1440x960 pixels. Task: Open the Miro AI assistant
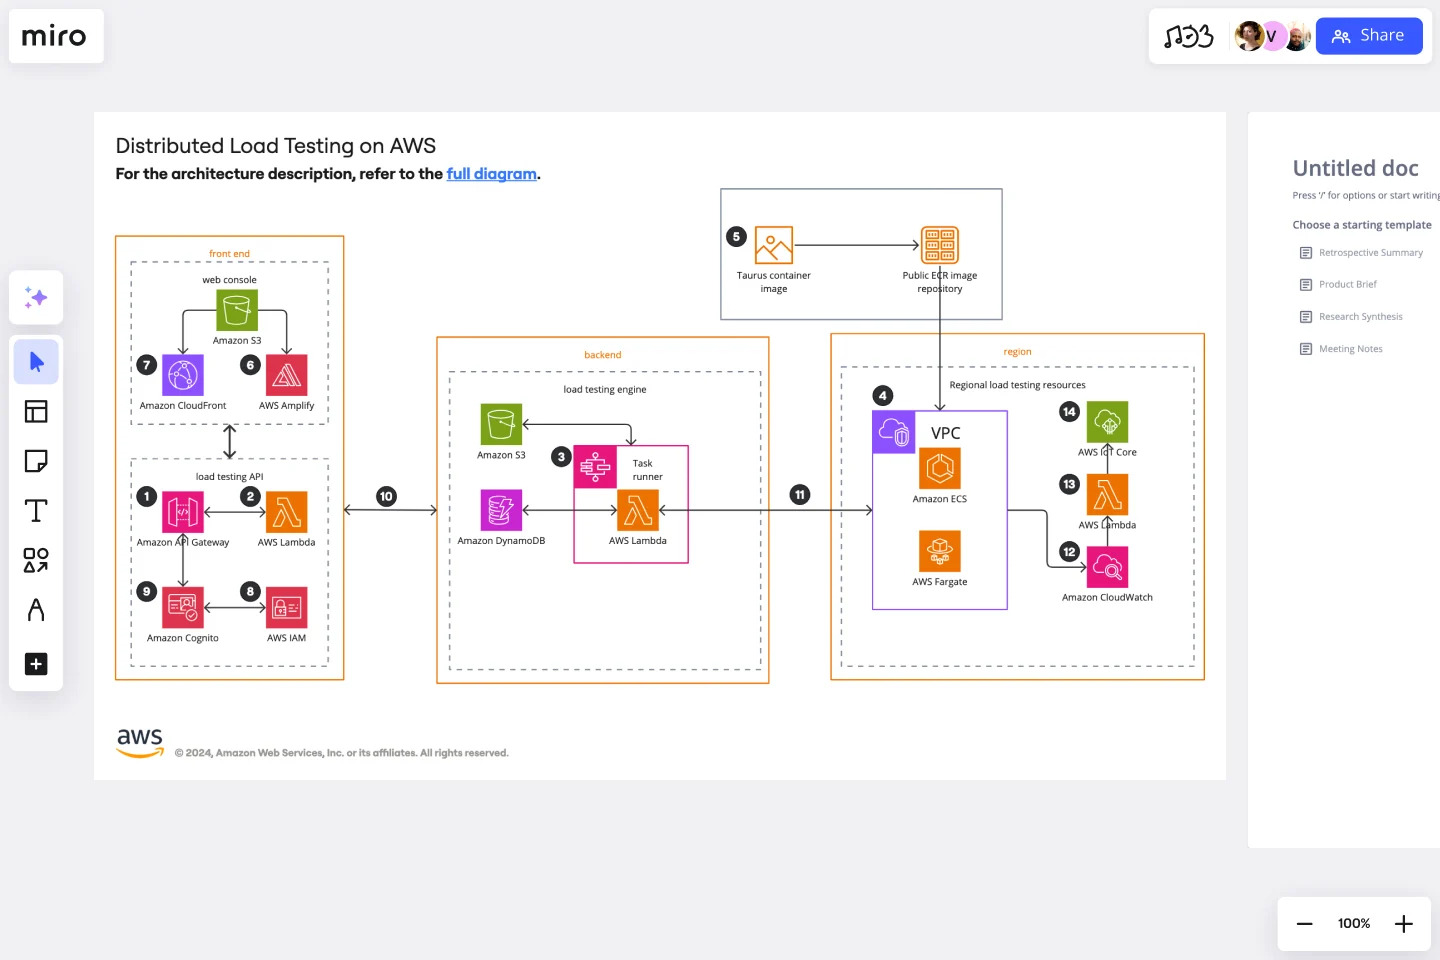(36, 297)
